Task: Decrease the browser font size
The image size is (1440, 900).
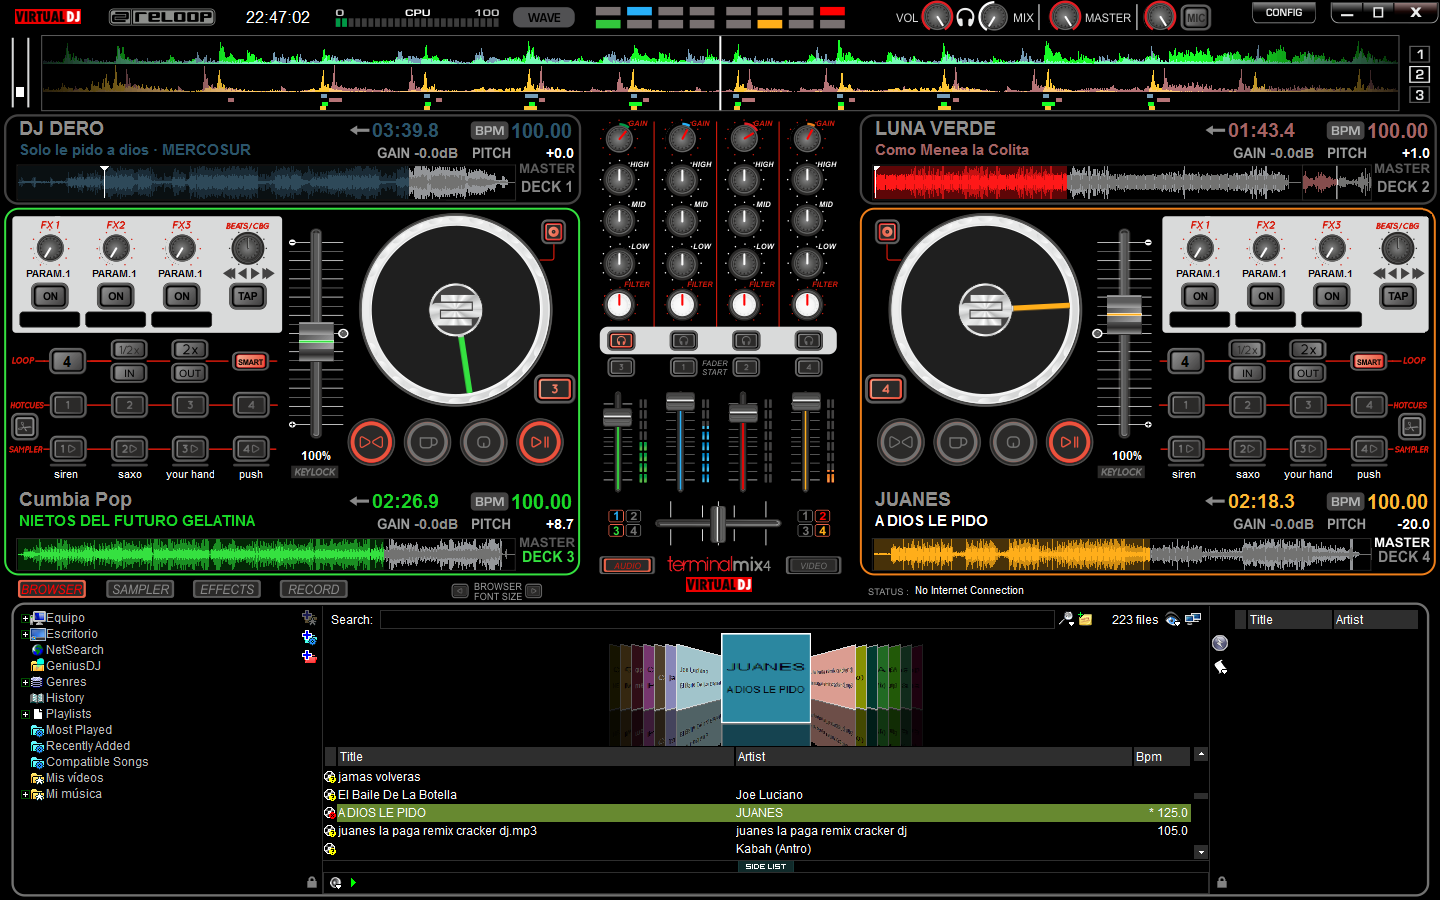Action: [460, 591]
